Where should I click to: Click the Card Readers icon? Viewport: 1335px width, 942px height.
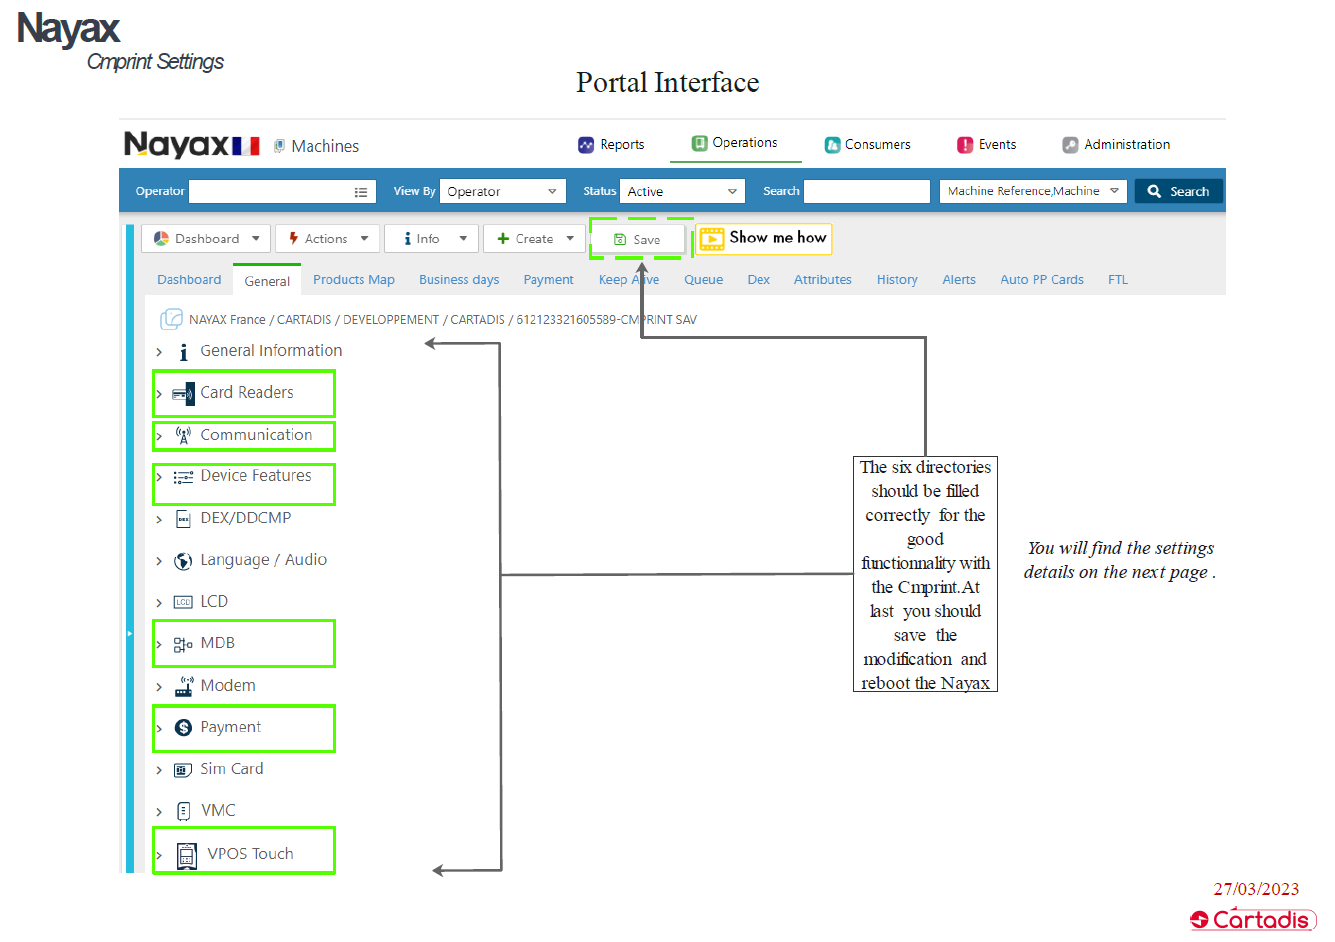[x=183, y=394]
